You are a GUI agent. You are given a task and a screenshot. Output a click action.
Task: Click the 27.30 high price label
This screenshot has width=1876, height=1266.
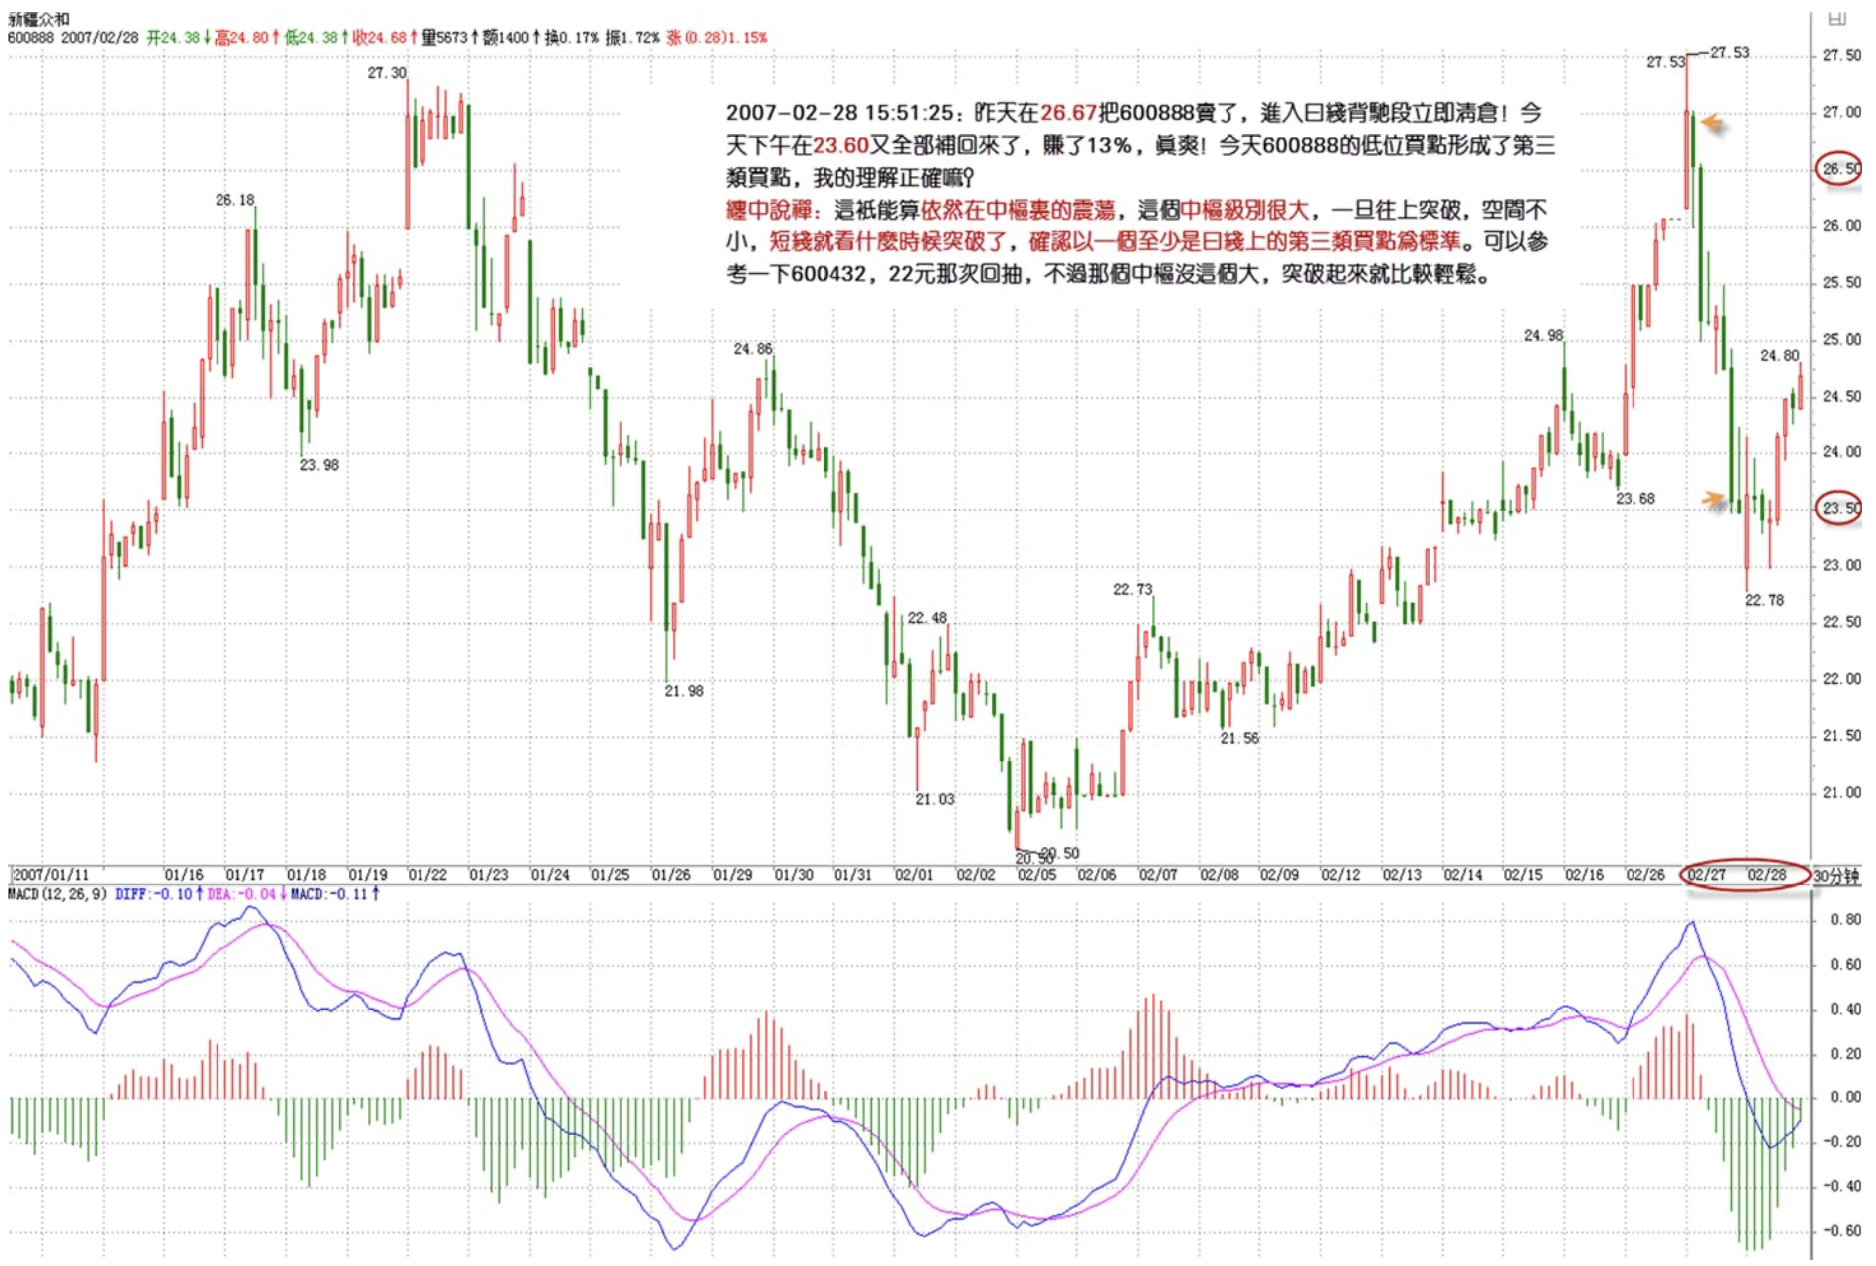387,73
